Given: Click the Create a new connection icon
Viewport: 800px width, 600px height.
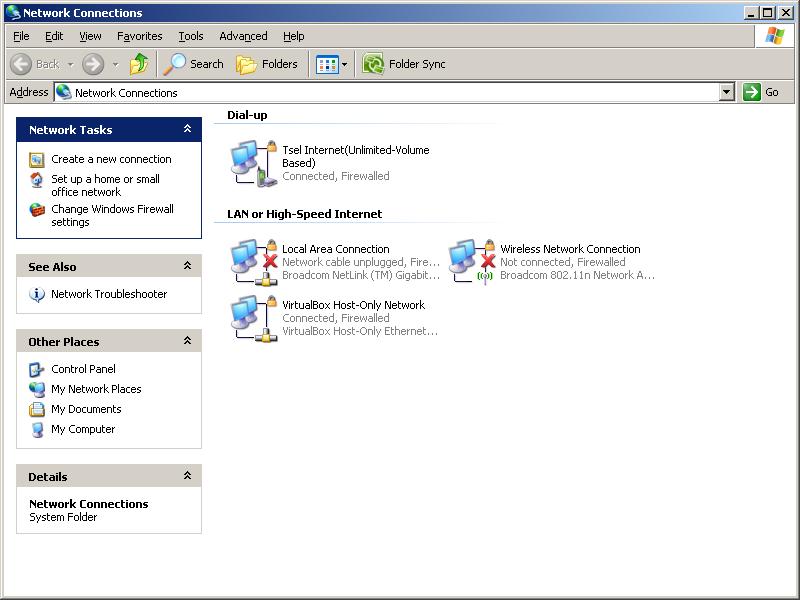Looking at the screenshot, I should [37, 160].
